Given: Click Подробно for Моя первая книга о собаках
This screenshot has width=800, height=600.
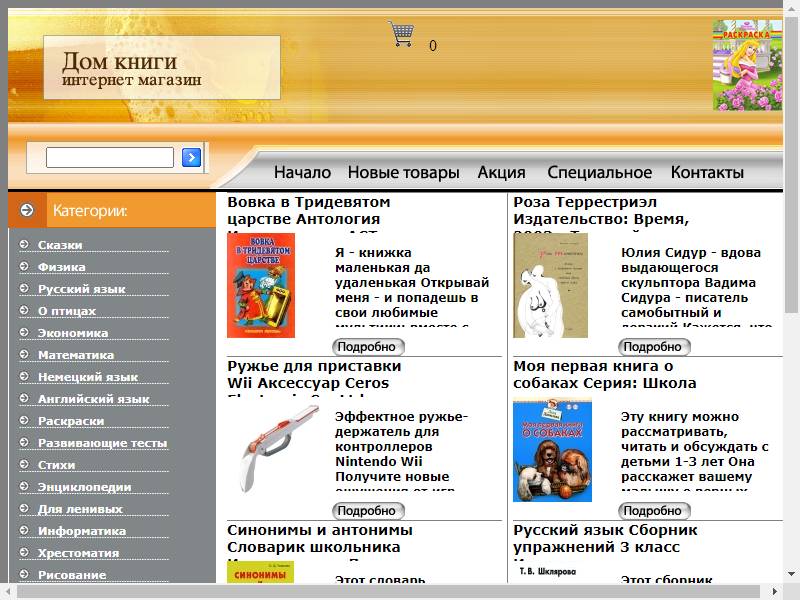Looking at the screenshot, I should coord(654,511).
